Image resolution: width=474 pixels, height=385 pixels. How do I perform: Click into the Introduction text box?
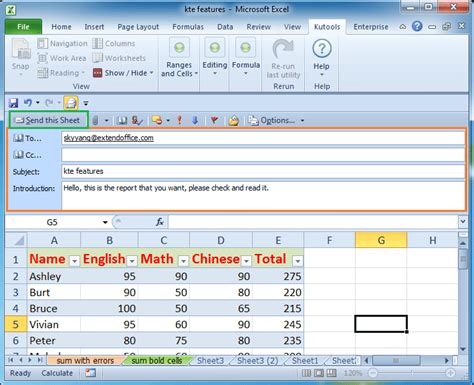coord(263,196)
